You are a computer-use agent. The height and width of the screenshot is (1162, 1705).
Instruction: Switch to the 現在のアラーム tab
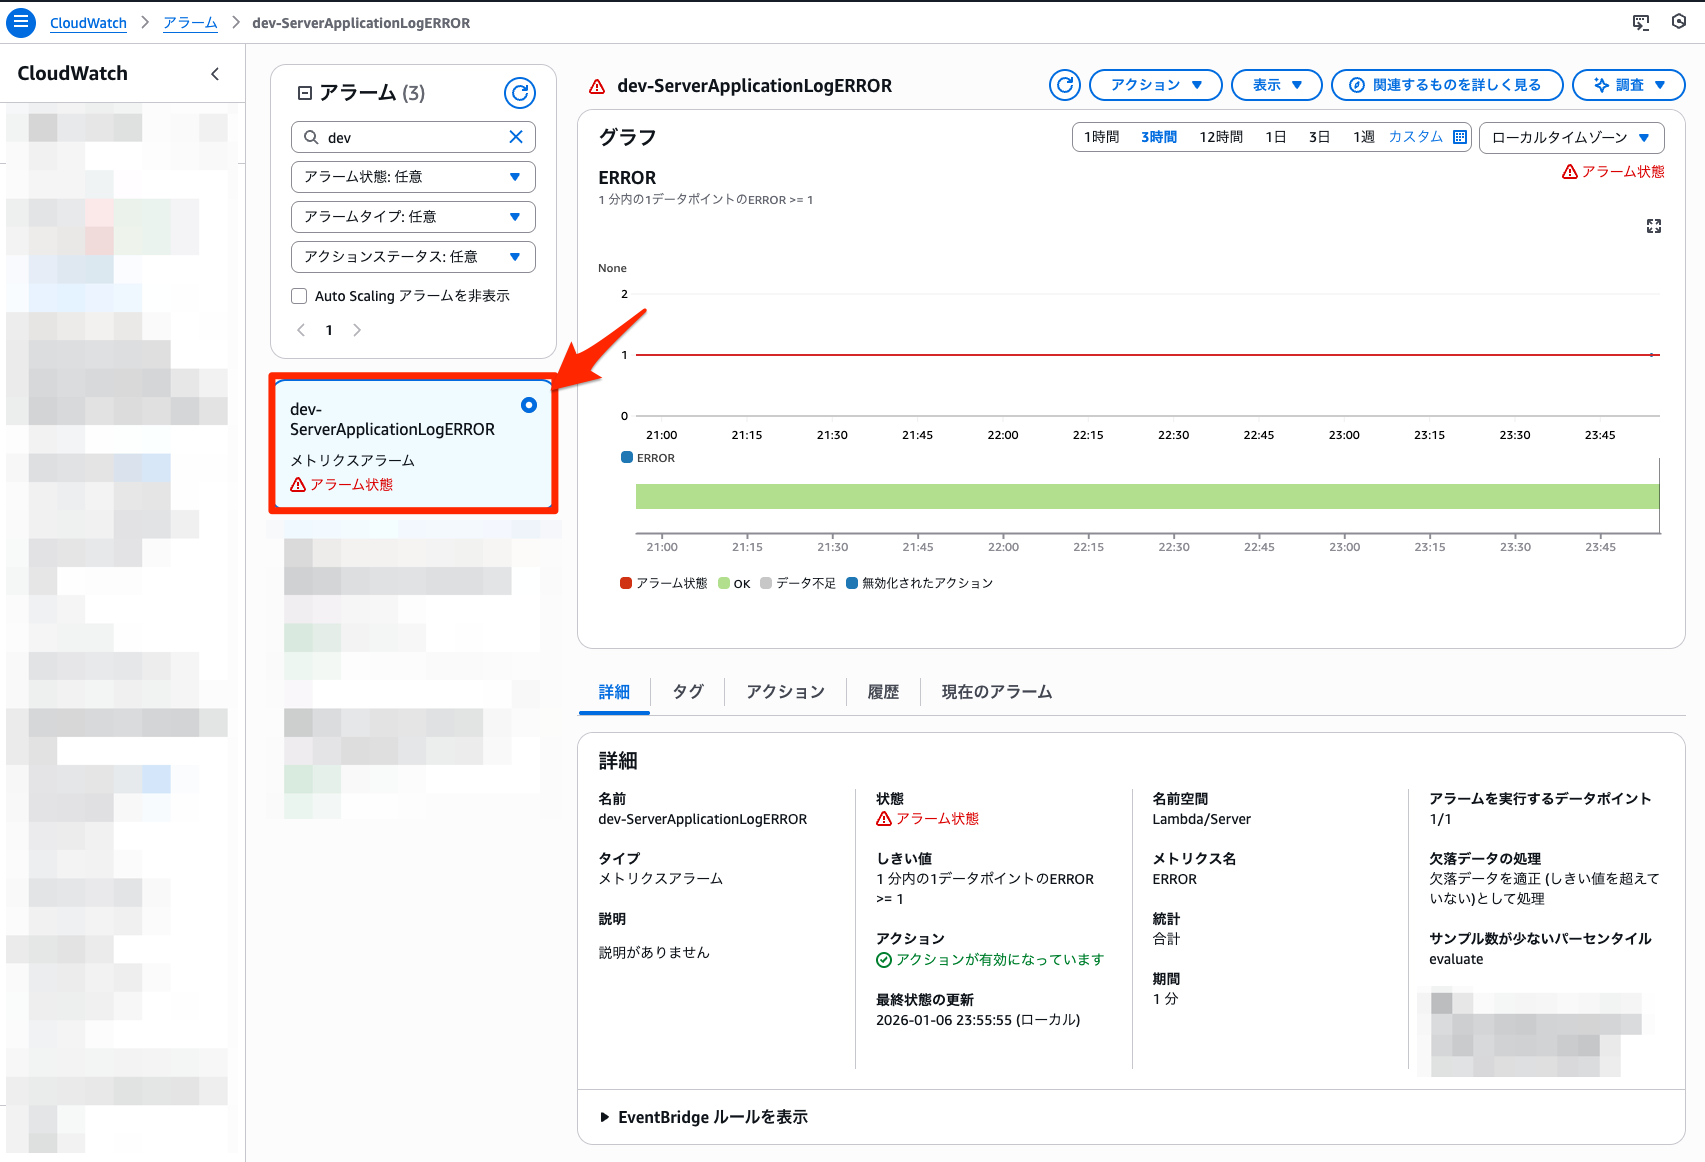(996, 692)
